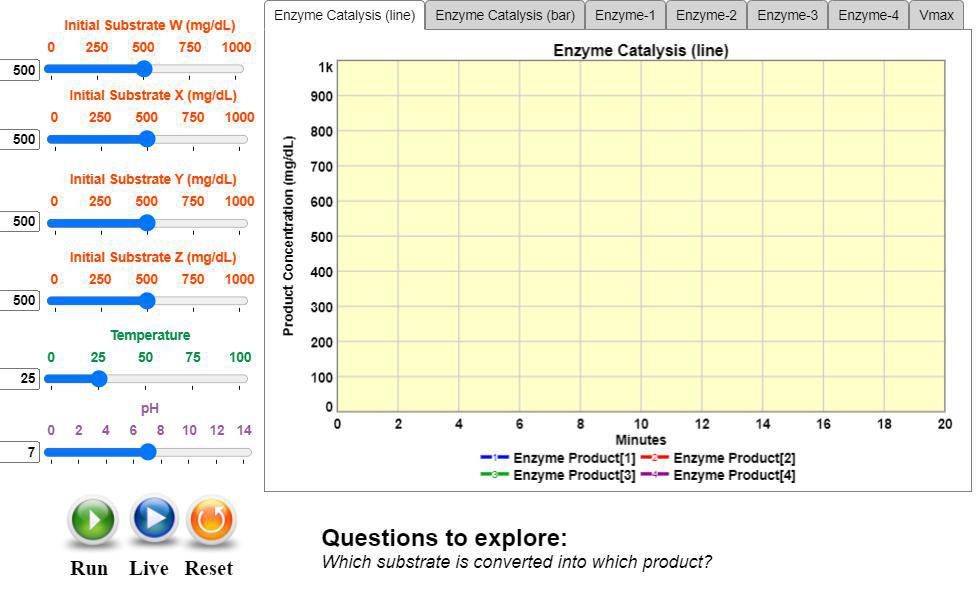Screen dimensions: 977x589
Task: Open the Enzyme-1 tab
Action: [x=625, y=15]
